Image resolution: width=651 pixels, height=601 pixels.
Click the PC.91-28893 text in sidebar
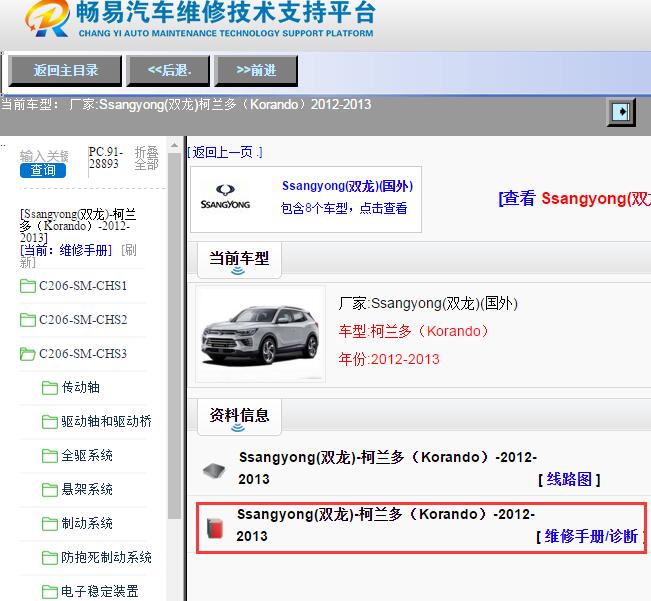(x=106, y=158)
